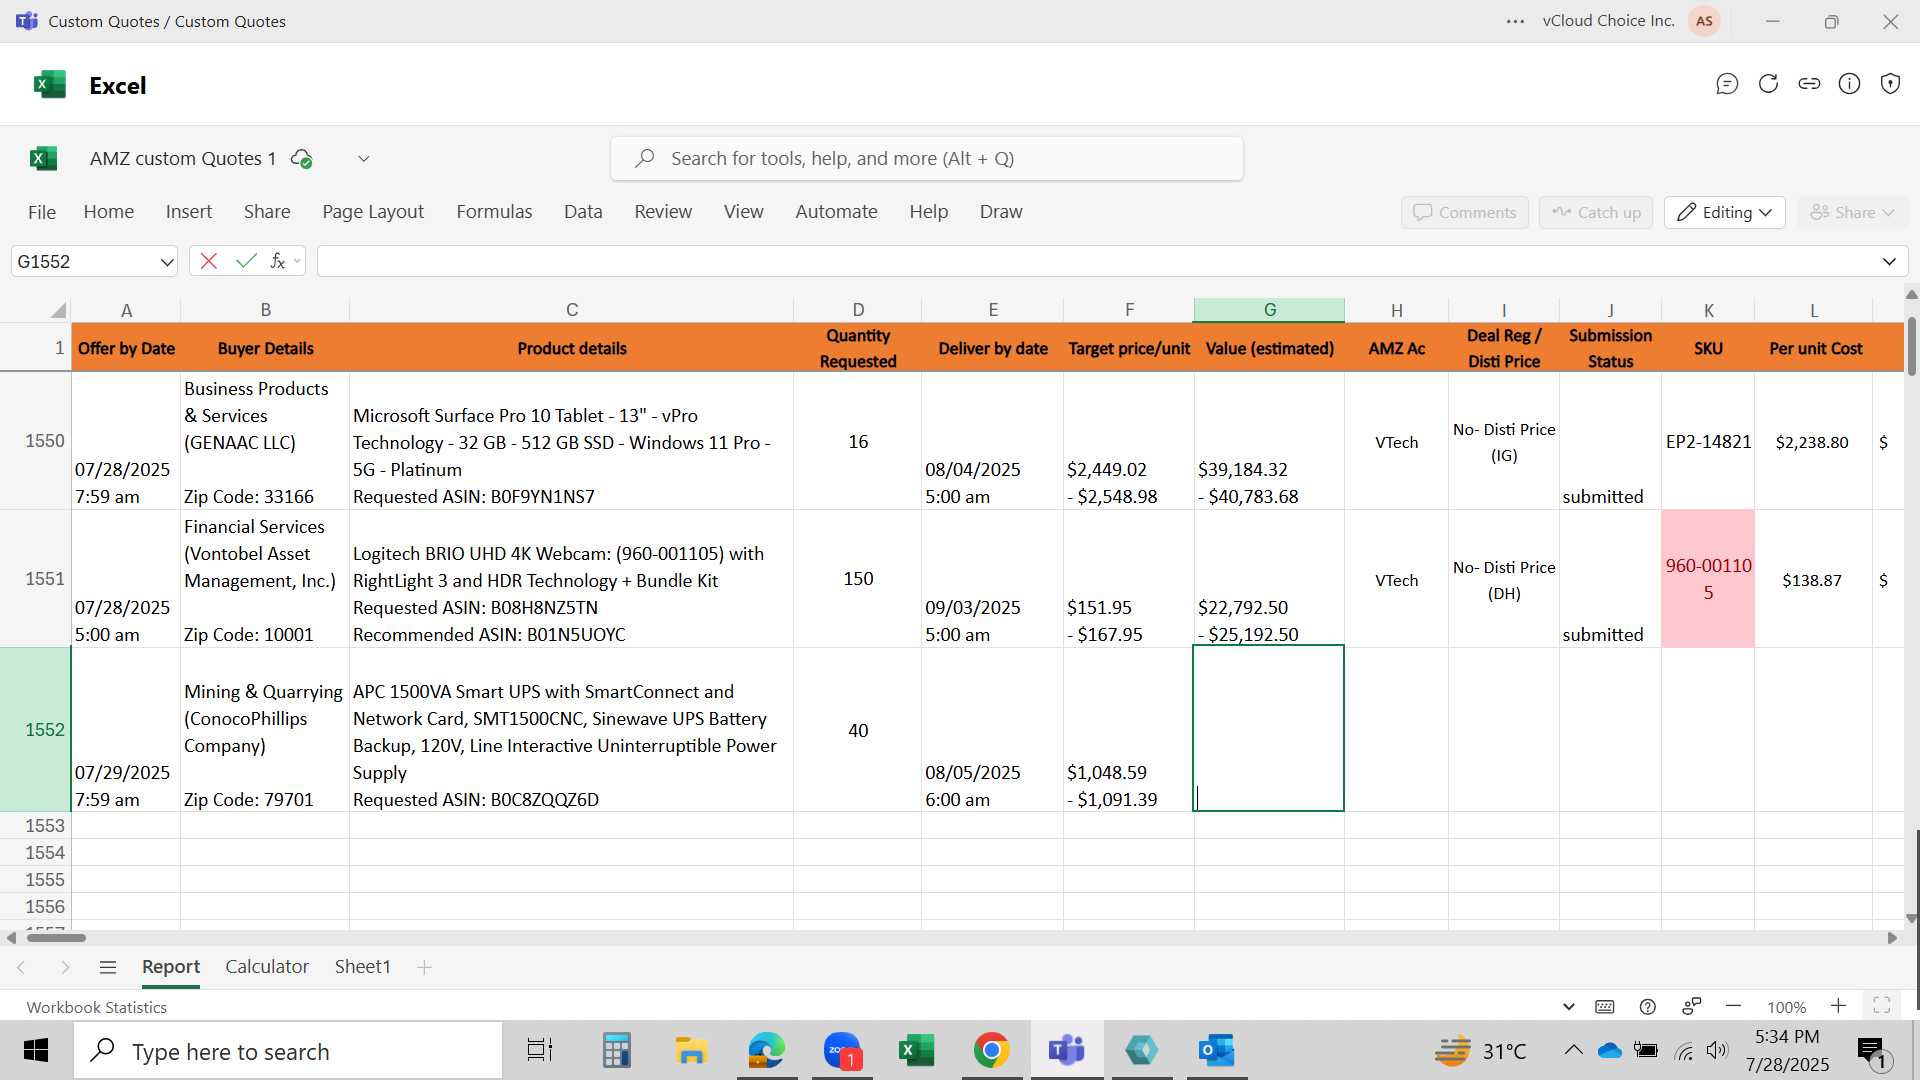Image resolution: width=1920 pixels, height=1080 pixels.
Task: Expand the status bar options chevron
Action: pyautogui.click(x=1568, y=1007)
